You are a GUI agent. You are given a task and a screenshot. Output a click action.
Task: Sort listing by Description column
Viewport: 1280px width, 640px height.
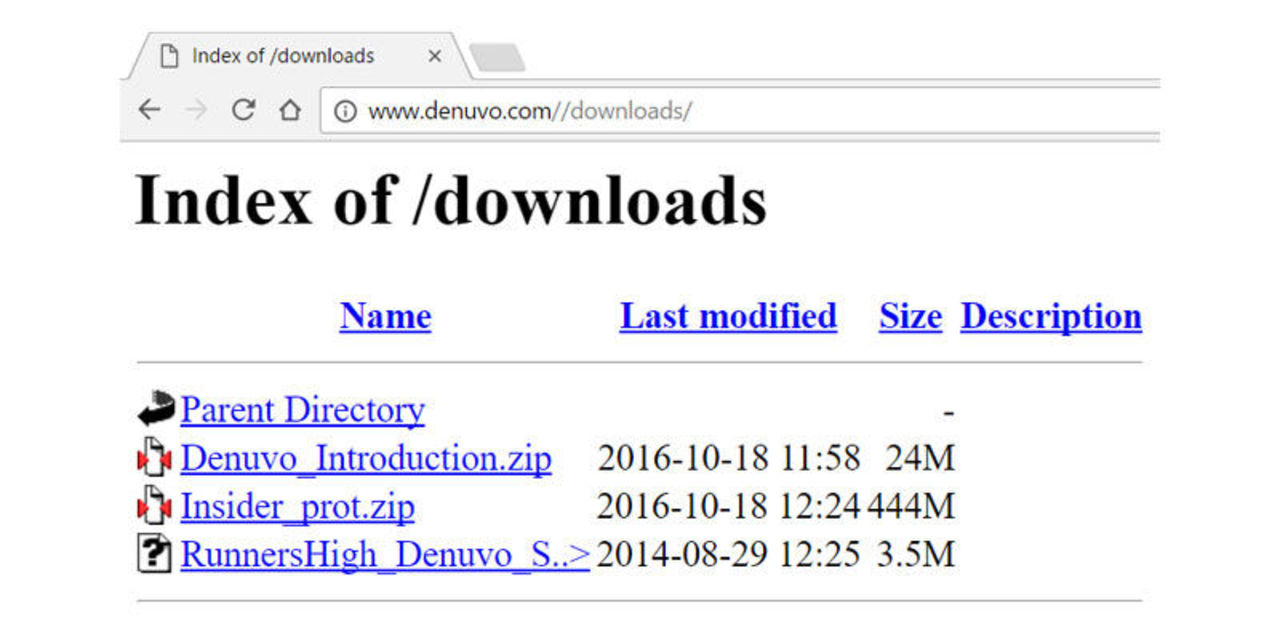point(1051,316)
